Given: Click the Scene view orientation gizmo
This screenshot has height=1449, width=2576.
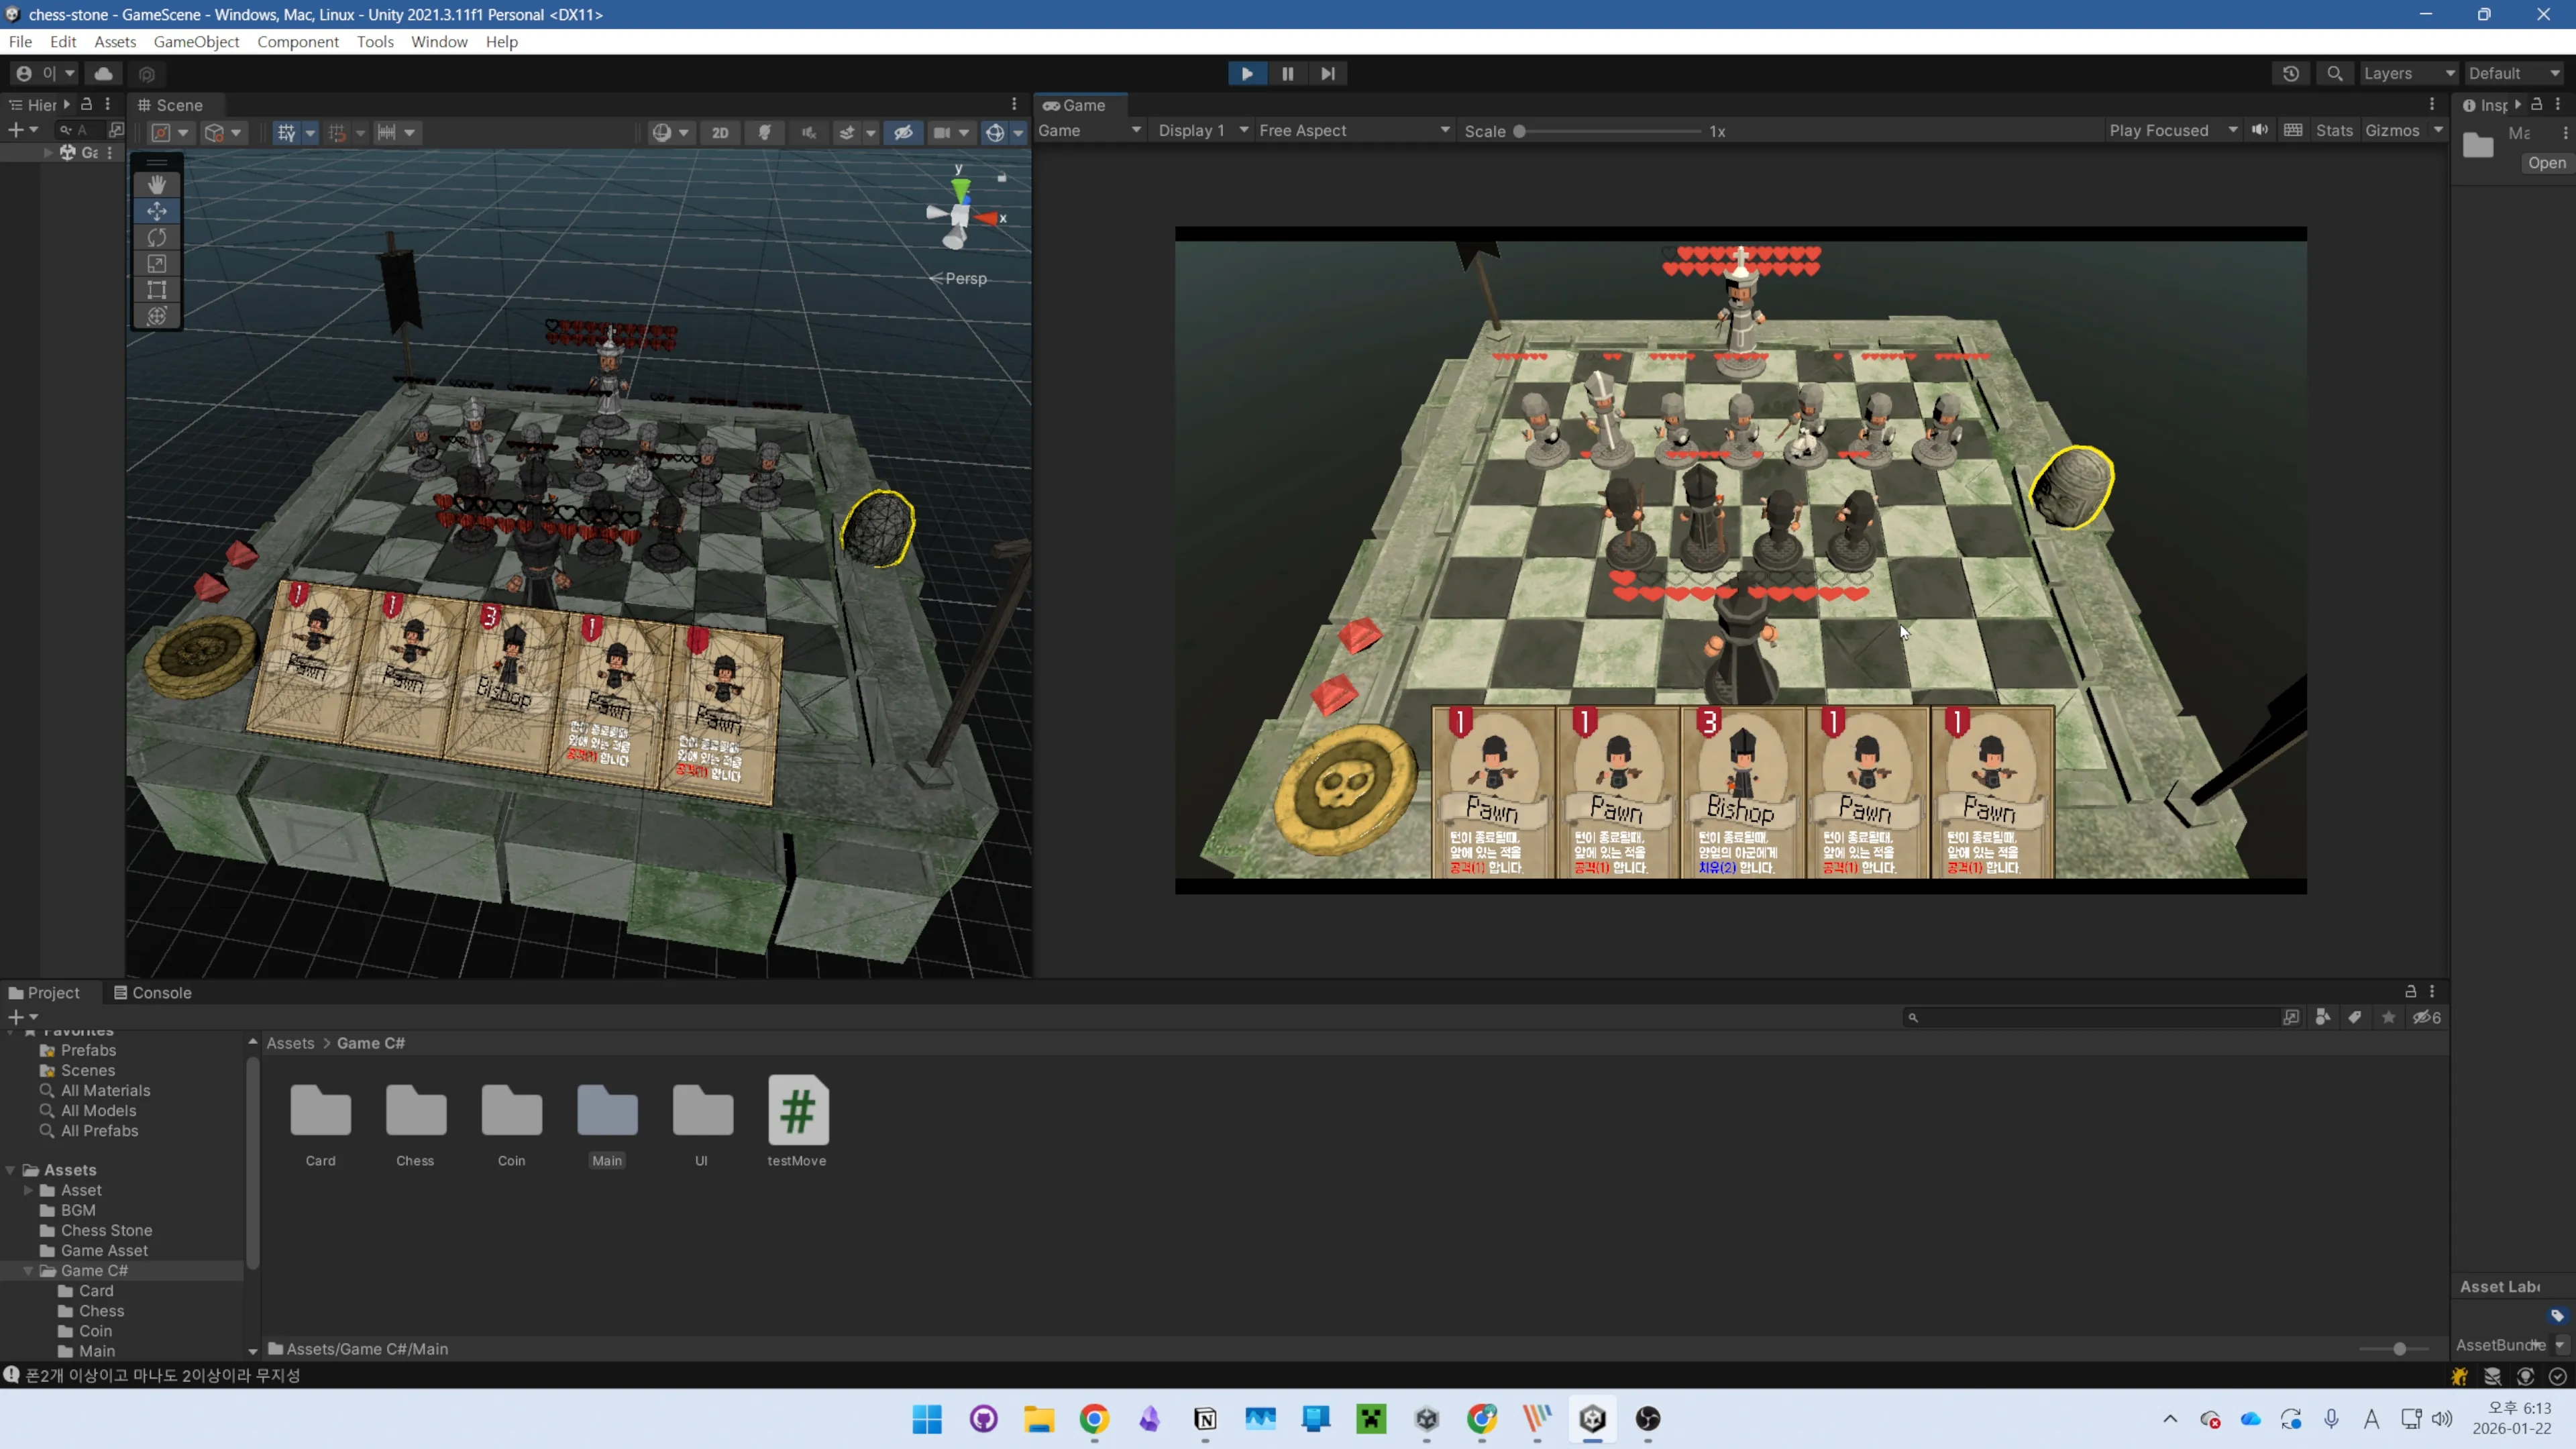Looking at the screenshot, I should [x=961, y=214].
